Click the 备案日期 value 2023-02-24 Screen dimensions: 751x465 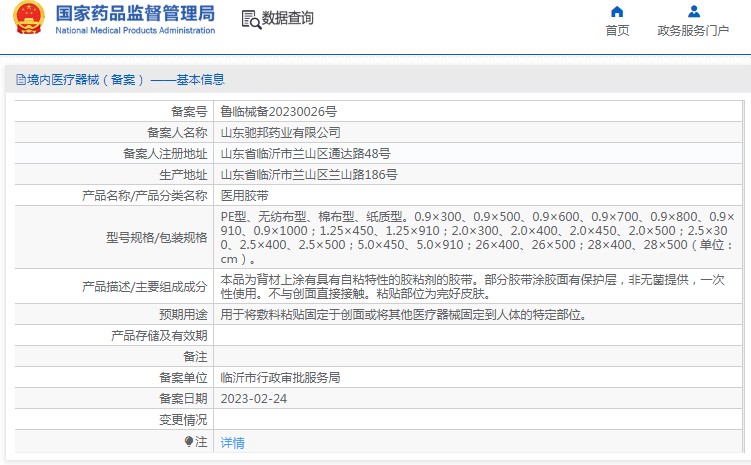pyautogui.click(x=253, y=399)
